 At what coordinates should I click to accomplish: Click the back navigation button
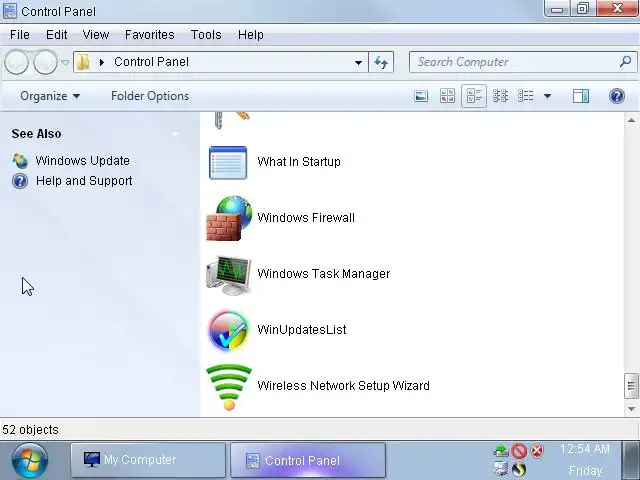coord(16,62)
